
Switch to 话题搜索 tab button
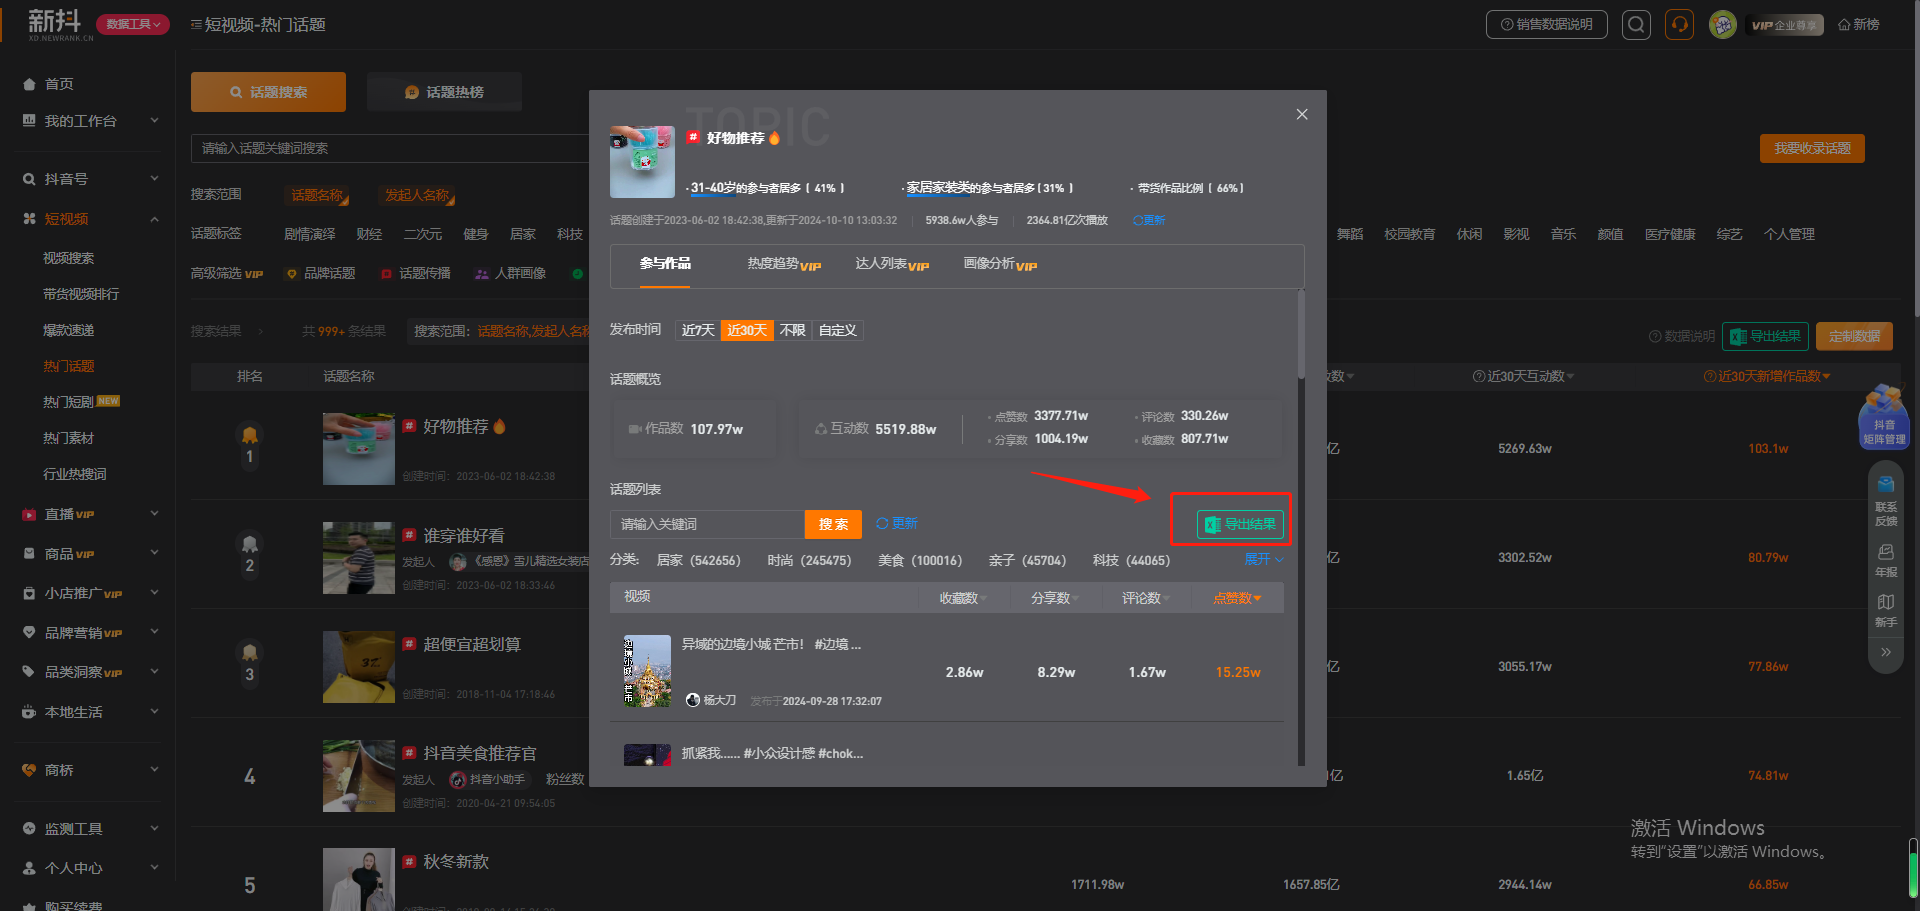tap(268, 92)
